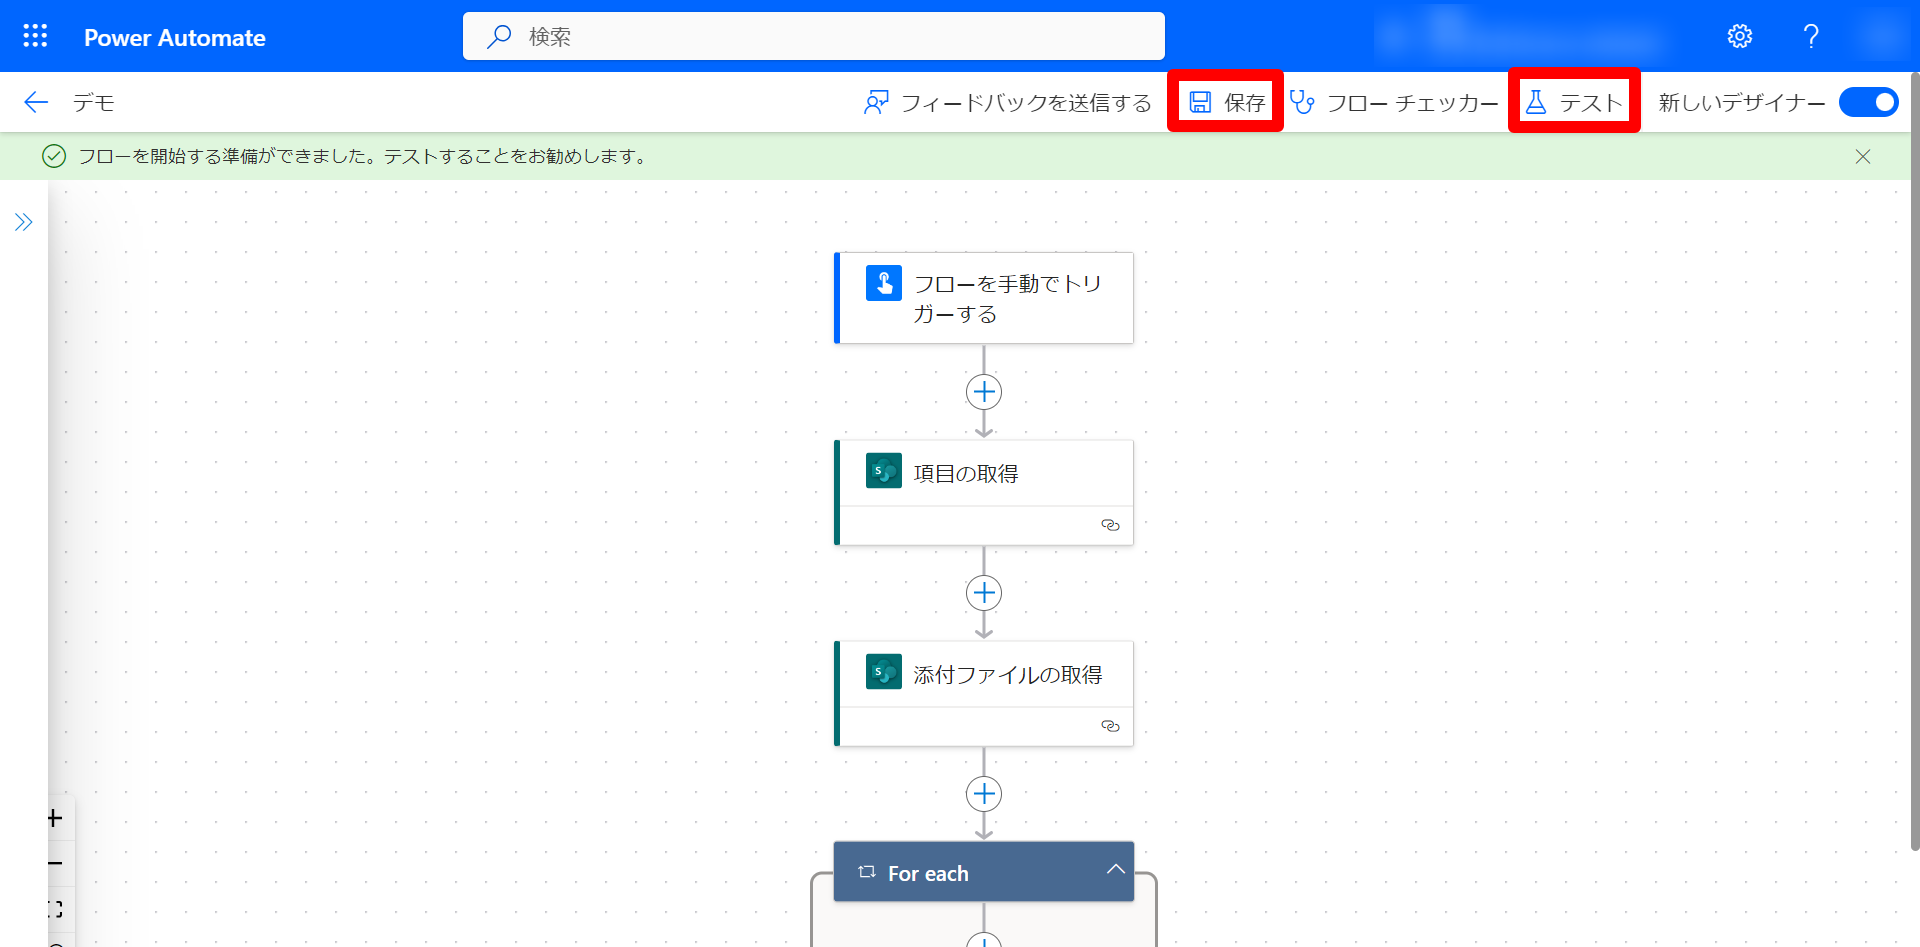The height and width of the screenshot is (947, 1920).
Task: Click the SharePoint icon on 項目の取得 action
Action: coord(884,470)
